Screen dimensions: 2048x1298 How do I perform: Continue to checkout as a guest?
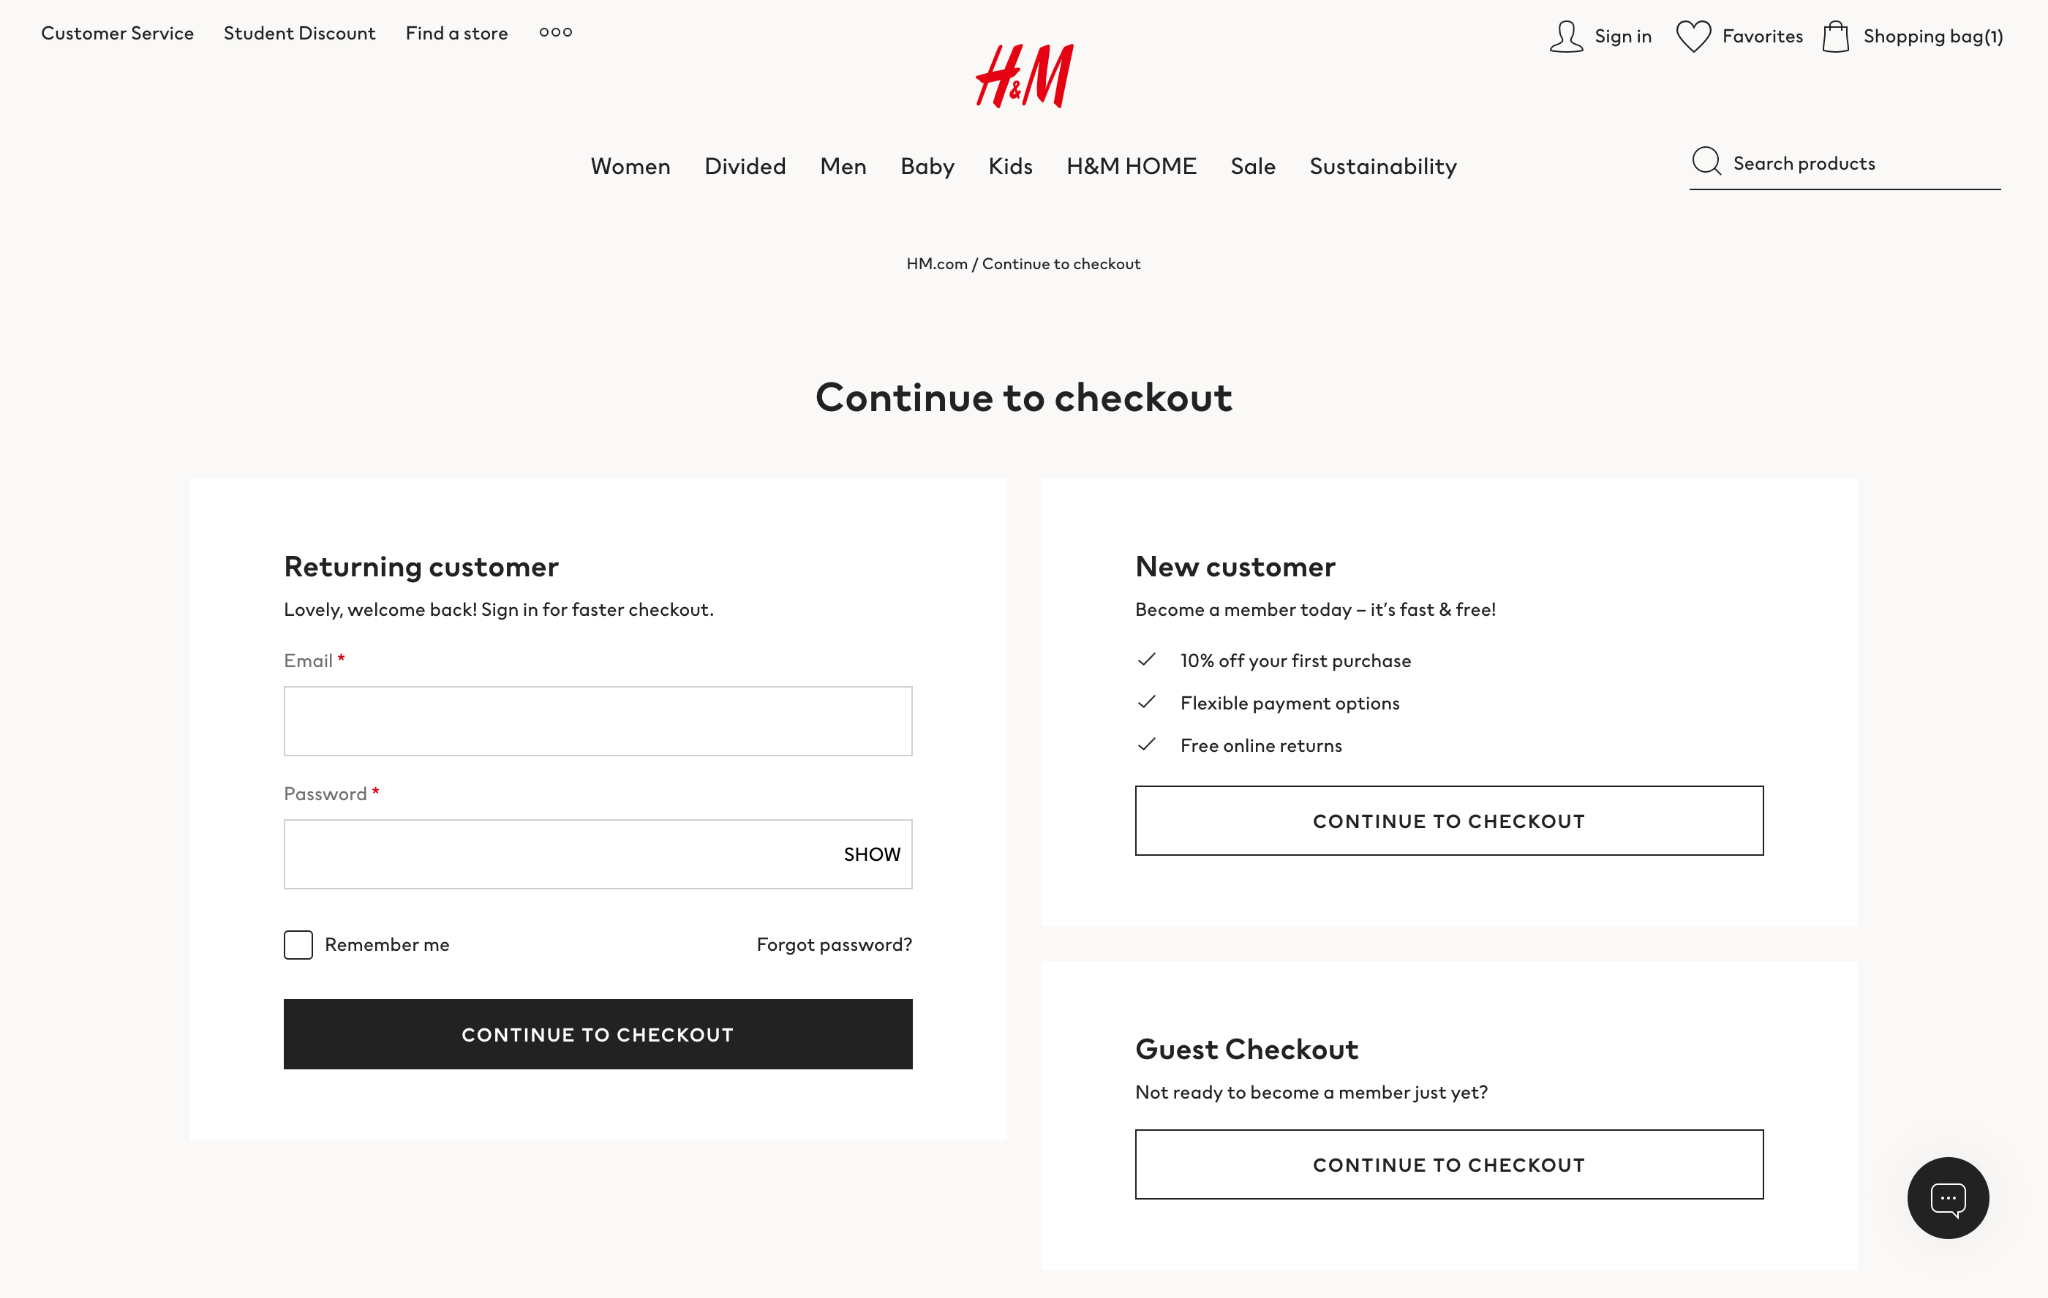pos(1448,1164)
